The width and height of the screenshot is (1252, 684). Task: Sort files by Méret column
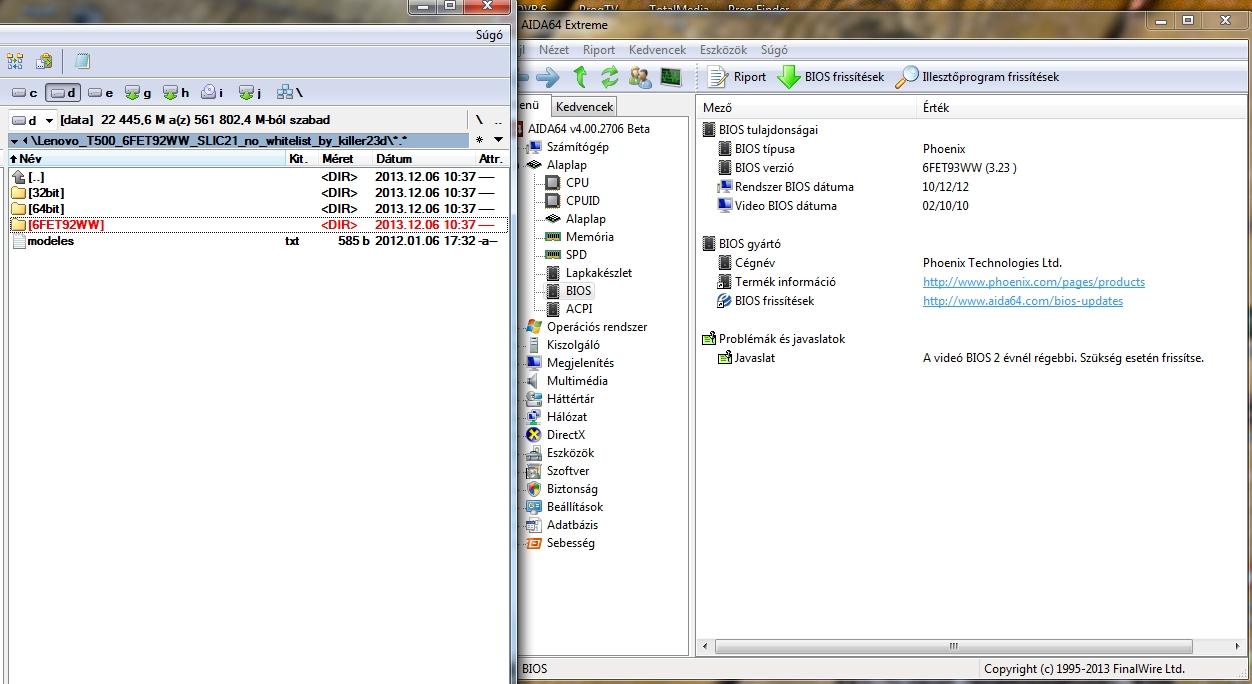point(345,159)
